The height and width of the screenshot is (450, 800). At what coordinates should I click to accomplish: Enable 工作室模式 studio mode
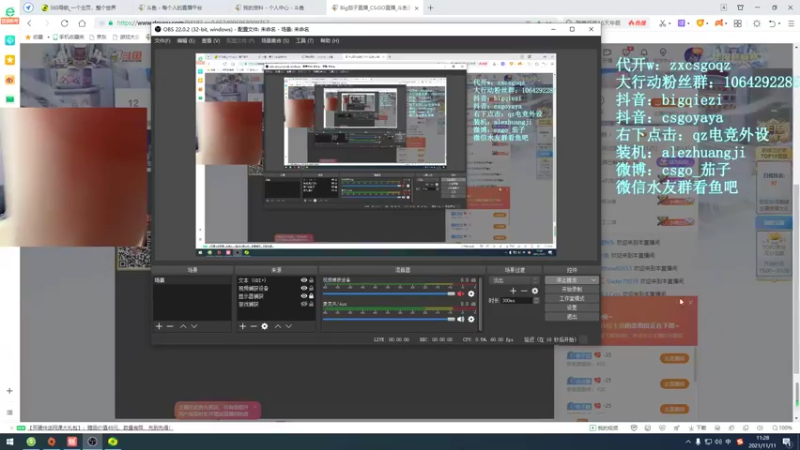coord(571,298)
